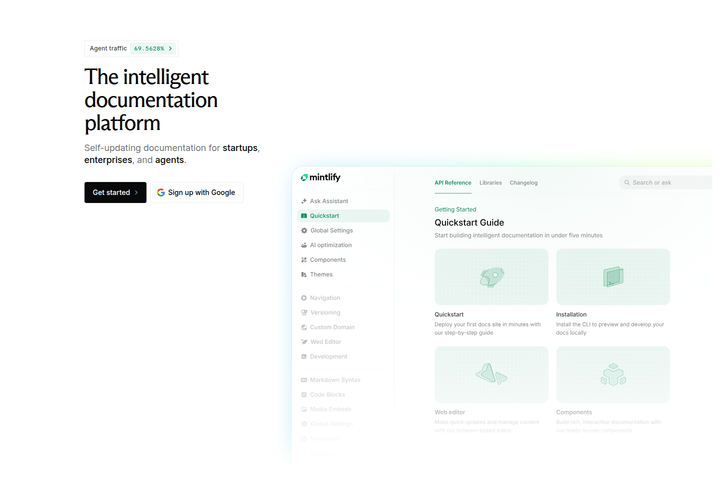This screenshot has width=720, height=487.
Task: Click the word startups in tagline
Action: [240, 148]
